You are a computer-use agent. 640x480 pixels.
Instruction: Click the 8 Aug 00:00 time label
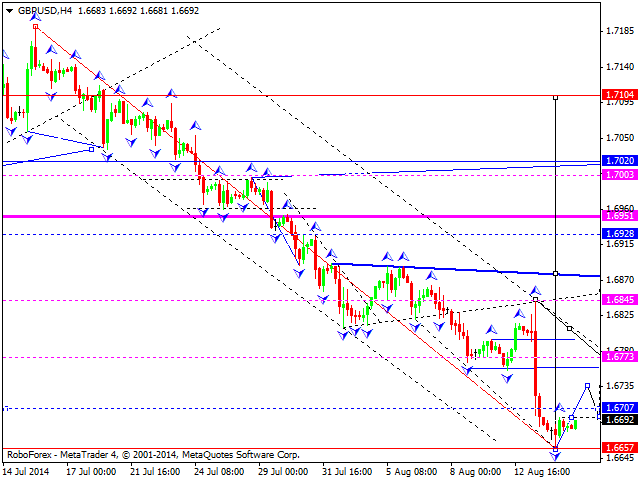pyautogui.click(x=475, y=472)
